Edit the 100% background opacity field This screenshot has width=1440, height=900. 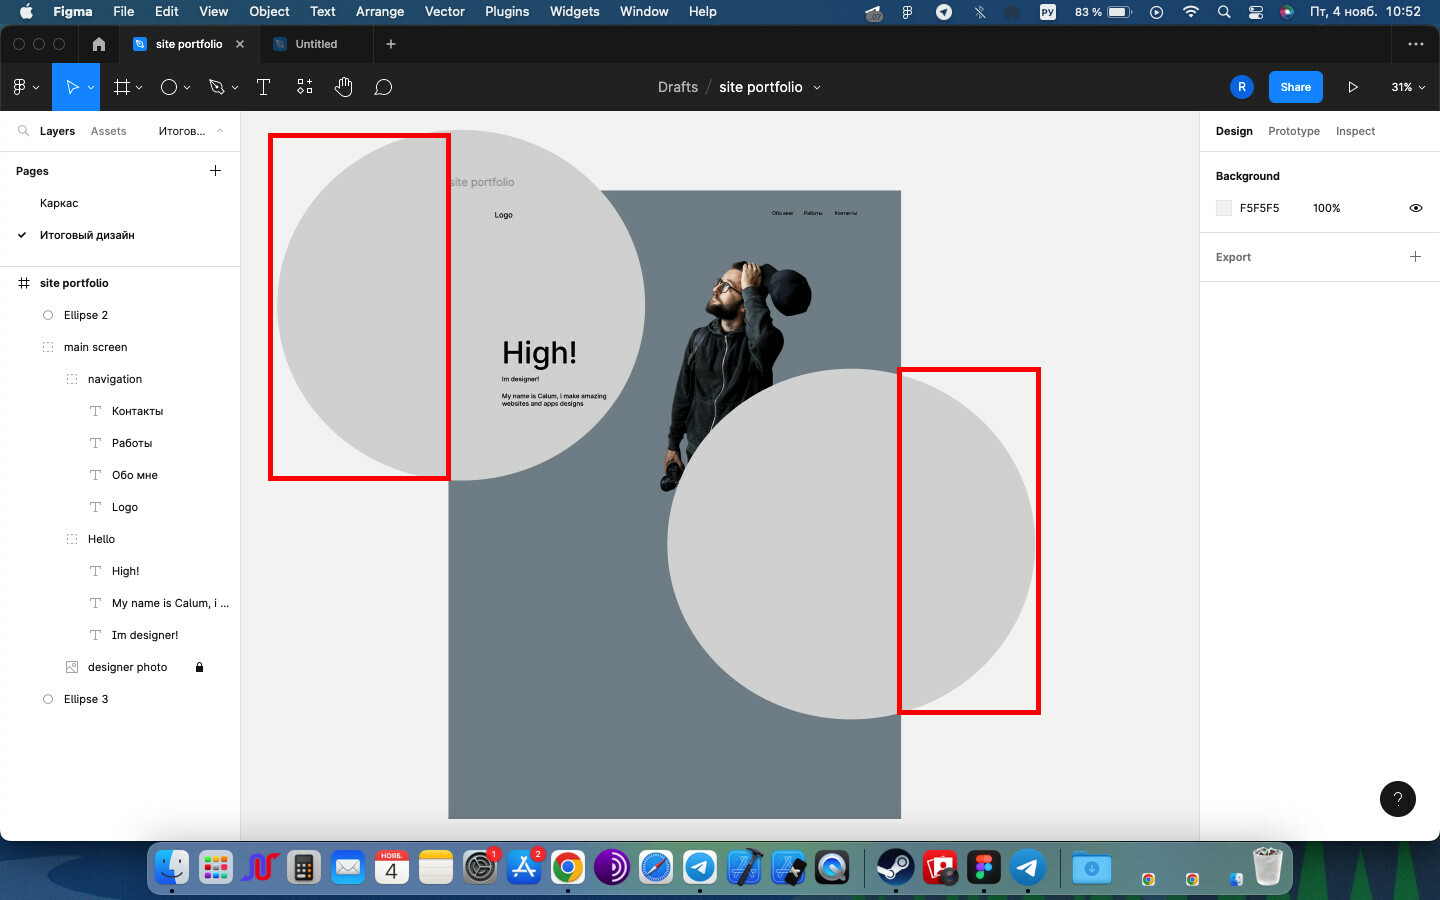coord(1327,208)
